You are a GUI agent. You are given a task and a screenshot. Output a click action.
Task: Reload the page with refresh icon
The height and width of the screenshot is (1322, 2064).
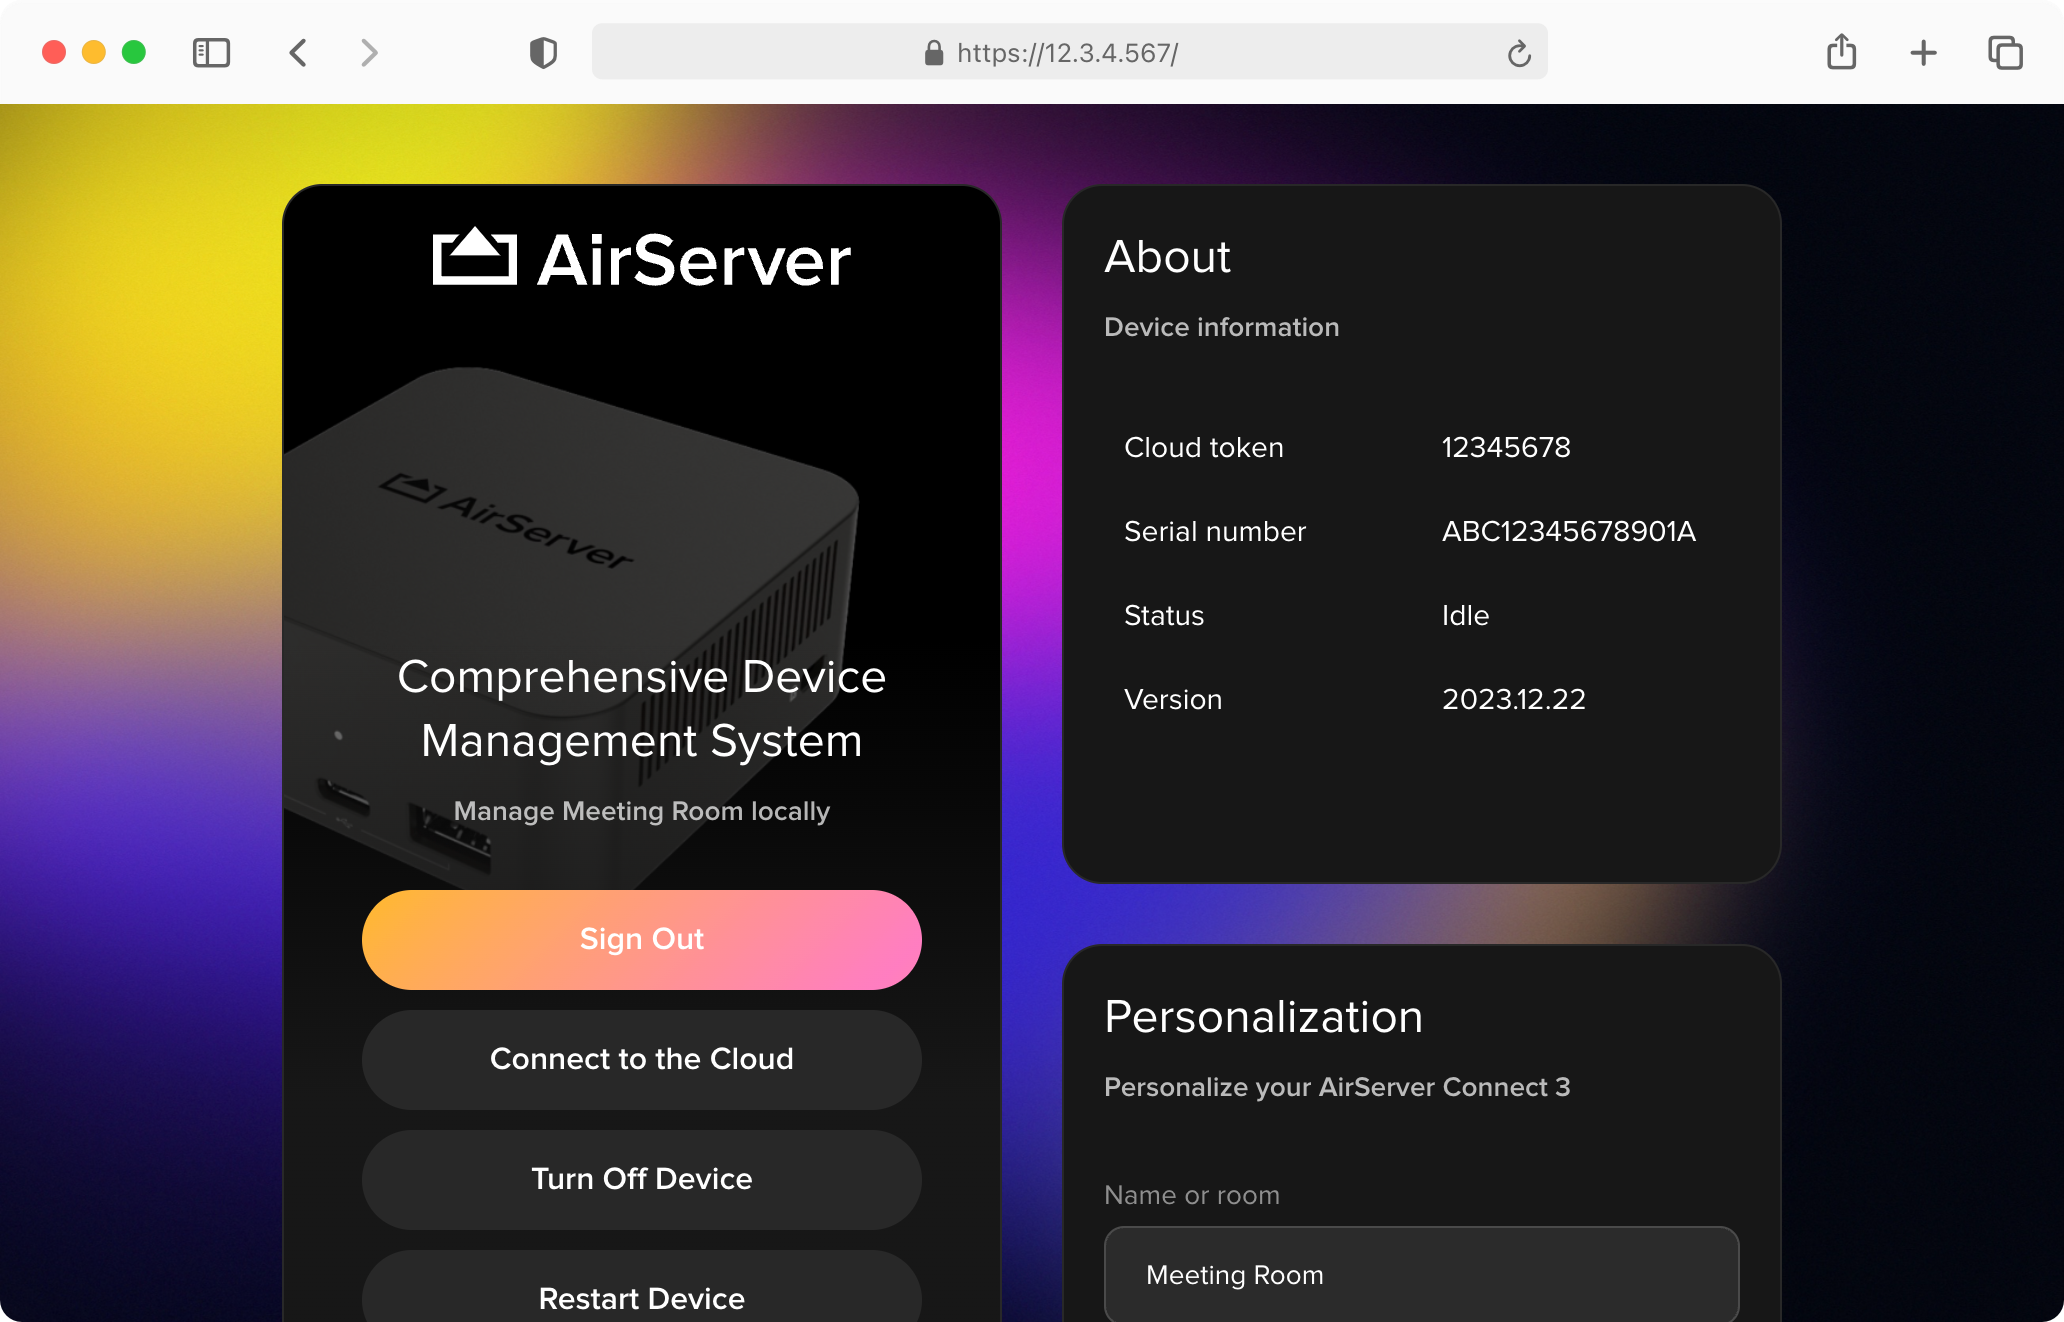click(x=1519, y=53)
